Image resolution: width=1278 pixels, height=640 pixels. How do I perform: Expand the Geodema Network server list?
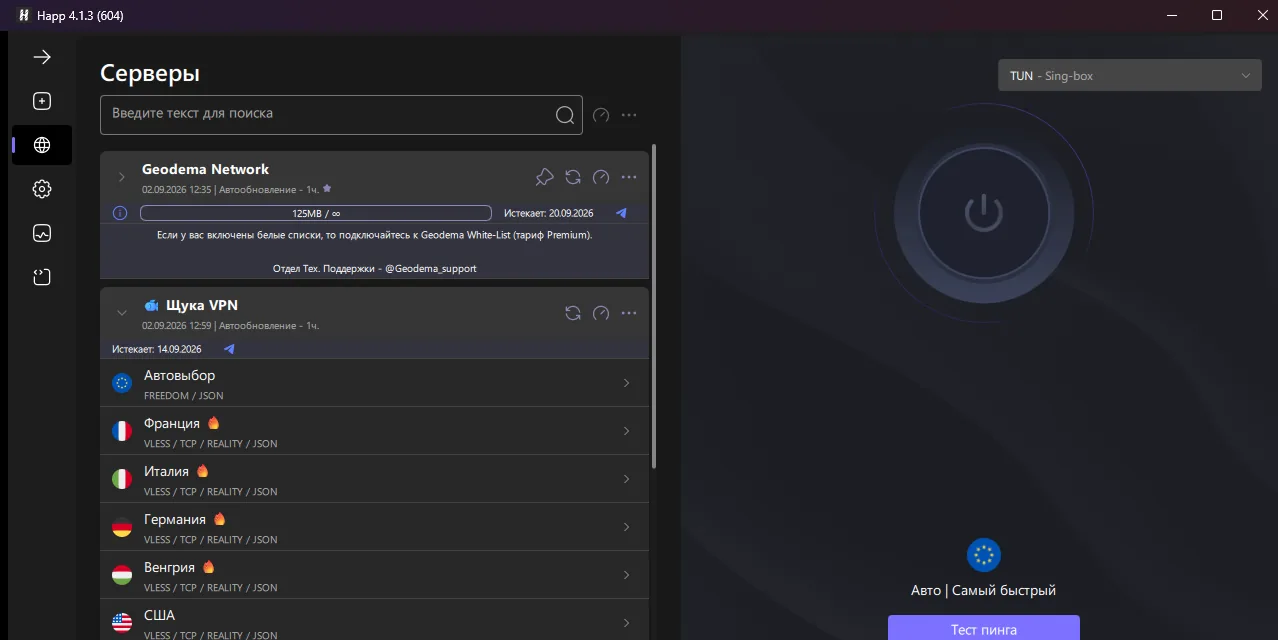tap(122, 177)
